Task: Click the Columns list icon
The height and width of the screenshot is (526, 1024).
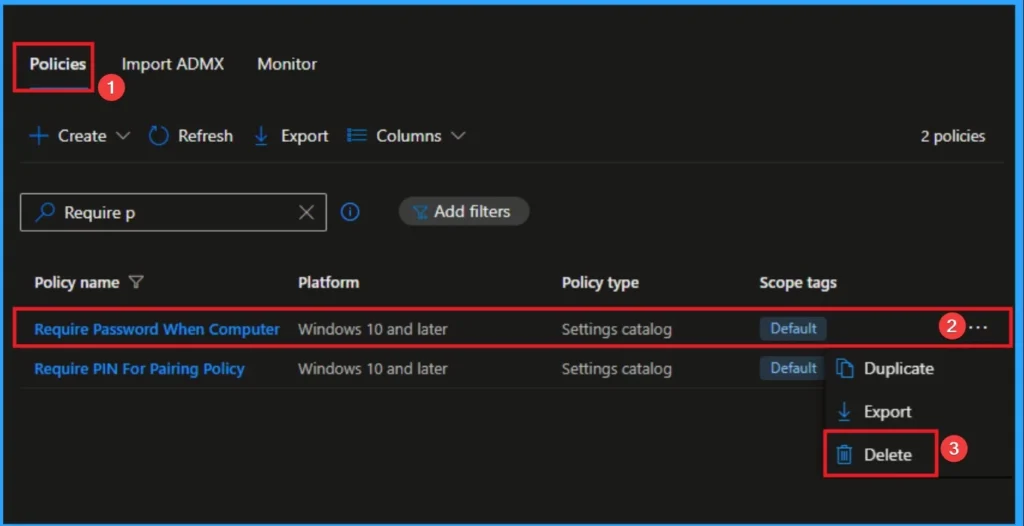Action: [357, 135]
